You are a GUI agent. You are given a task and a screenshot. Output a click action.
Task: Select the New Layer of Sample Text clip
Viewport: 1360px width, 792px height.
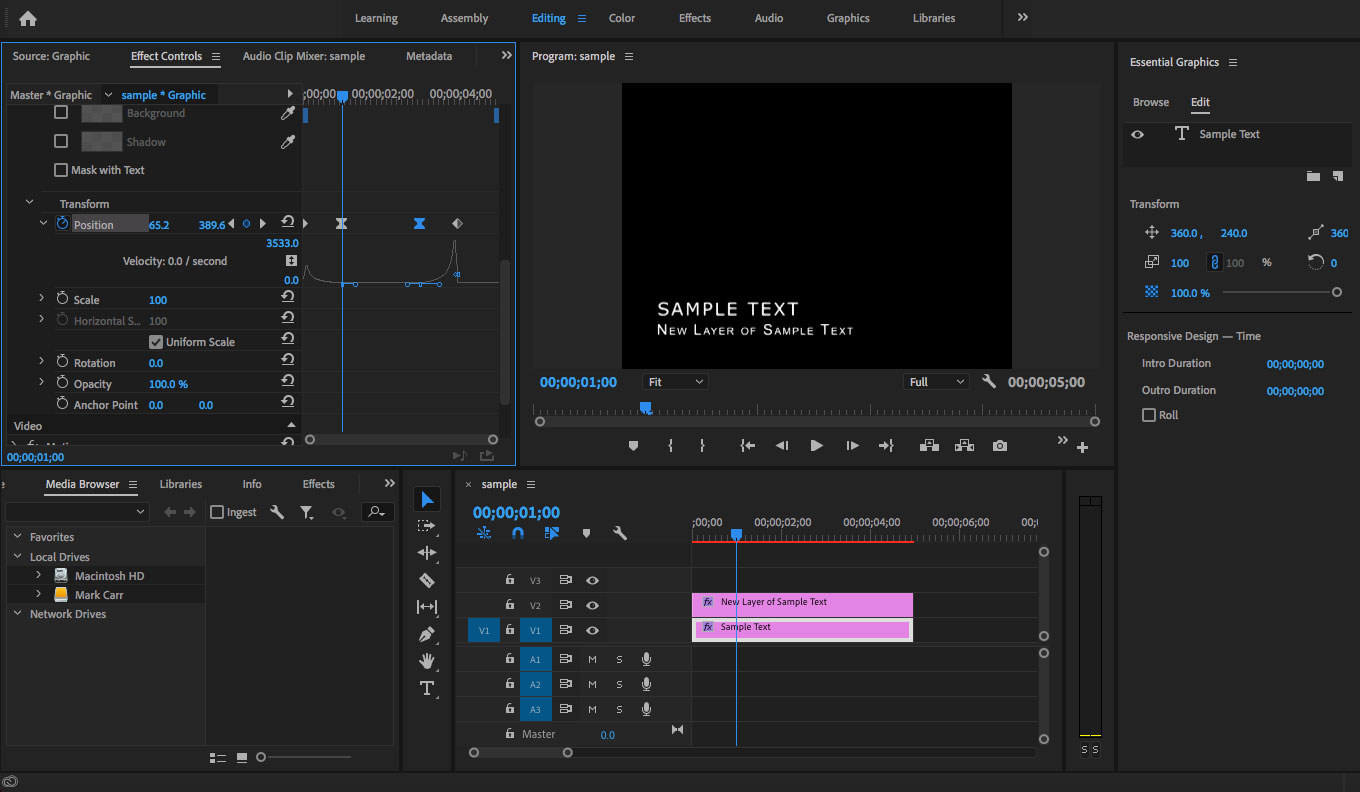[x=800, y=604]
